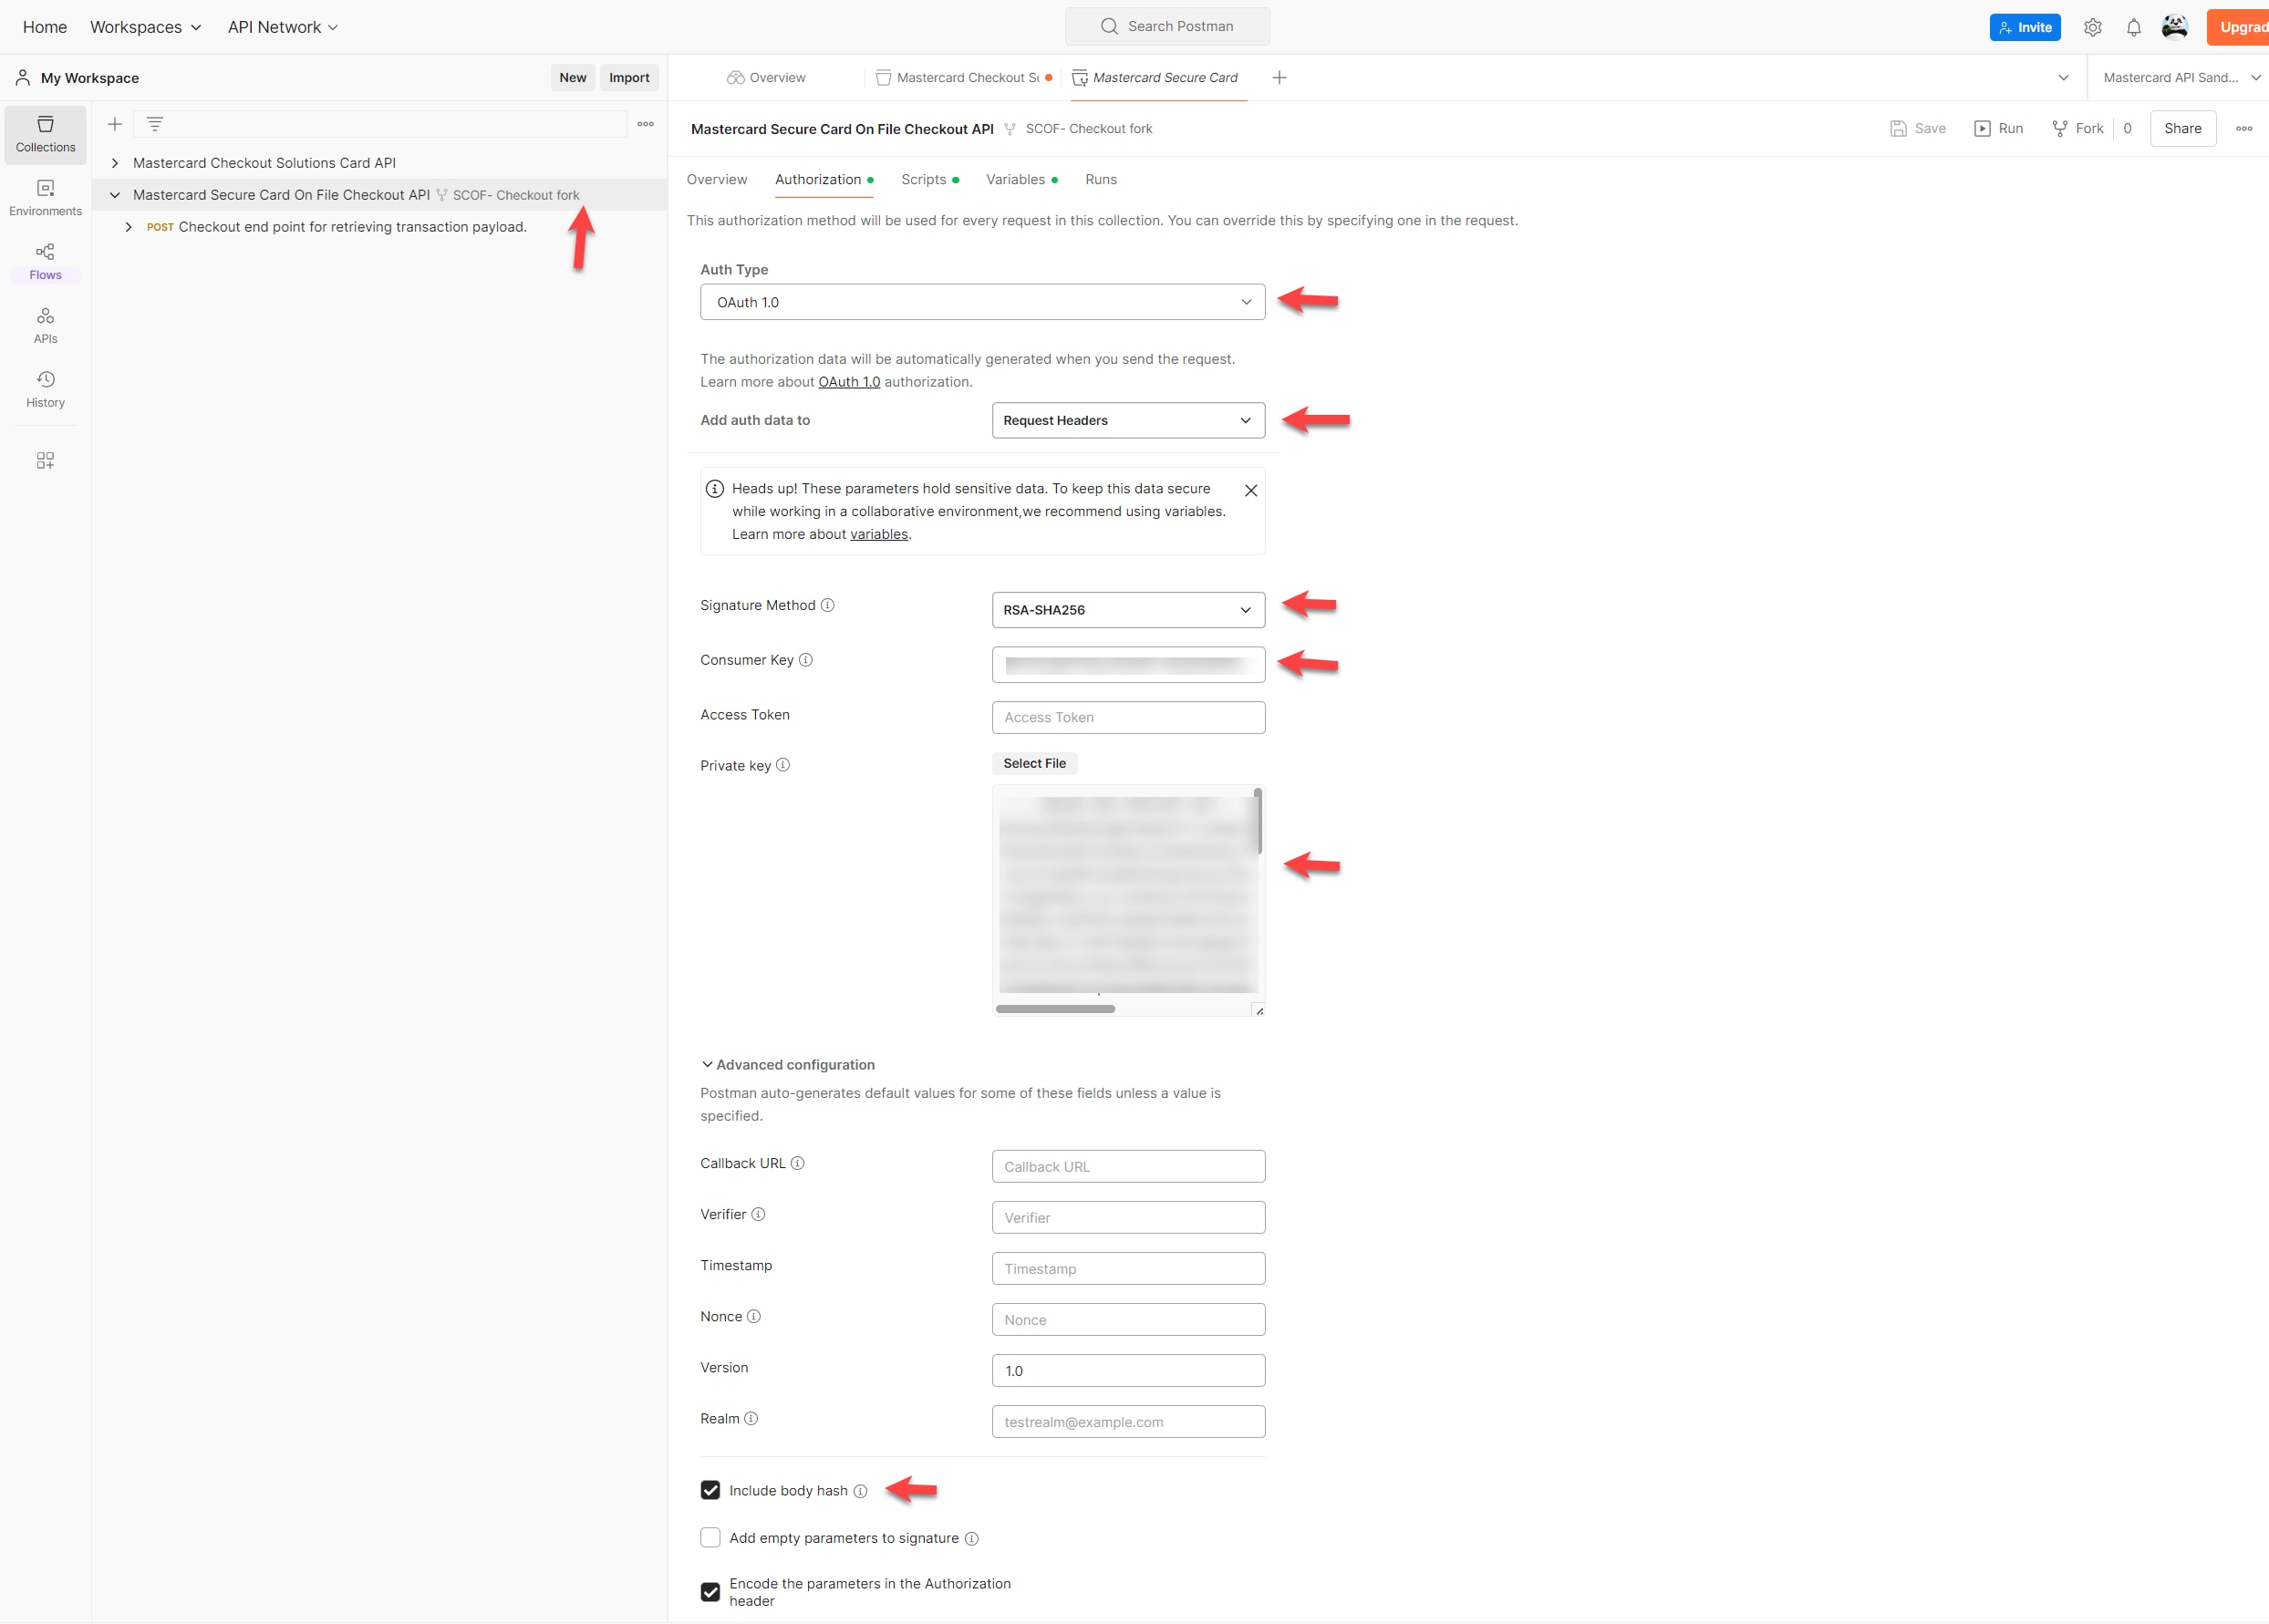Click the configure sidebar grid icon
This screenshot has height=1624, width=2269.
coord(45,460)
